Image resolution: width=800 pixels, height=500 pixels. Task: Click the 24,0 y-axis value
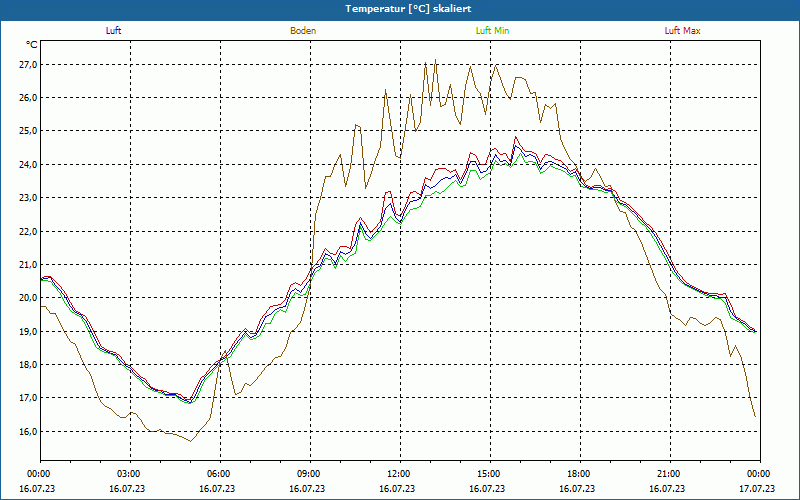28,164
